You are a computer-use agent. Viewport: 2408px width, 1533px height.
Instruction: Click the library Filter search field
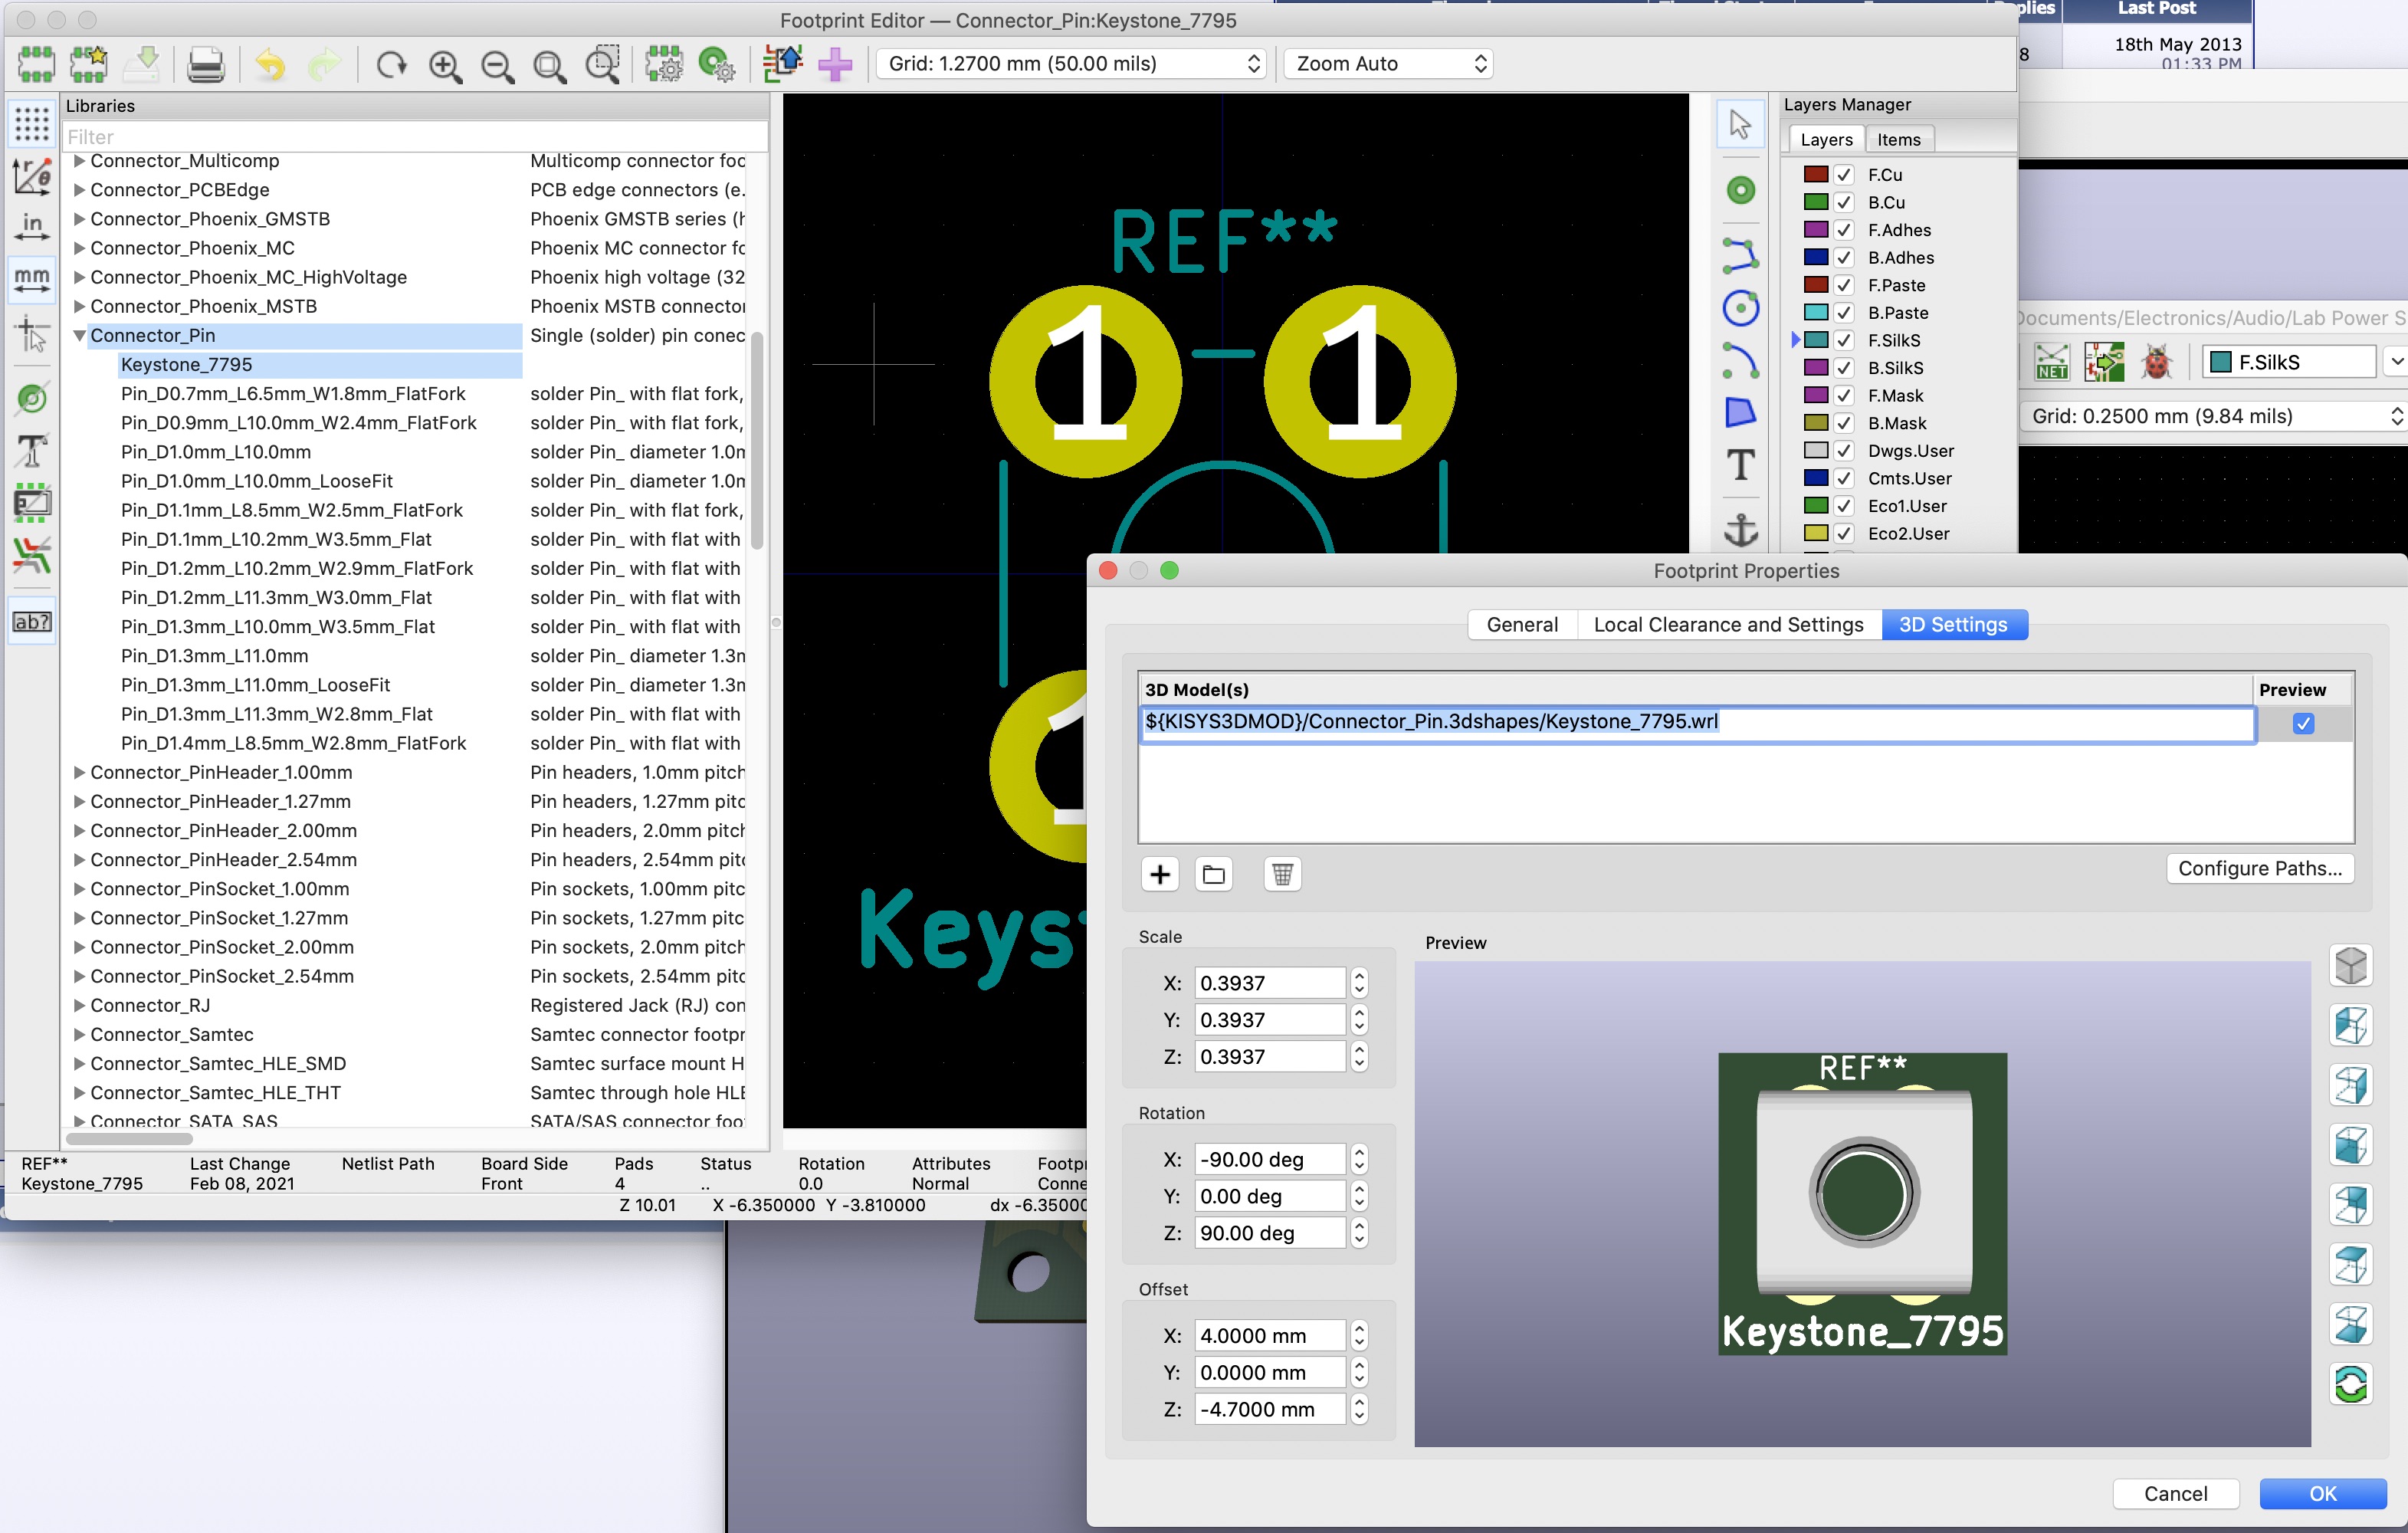pos(414,137)
